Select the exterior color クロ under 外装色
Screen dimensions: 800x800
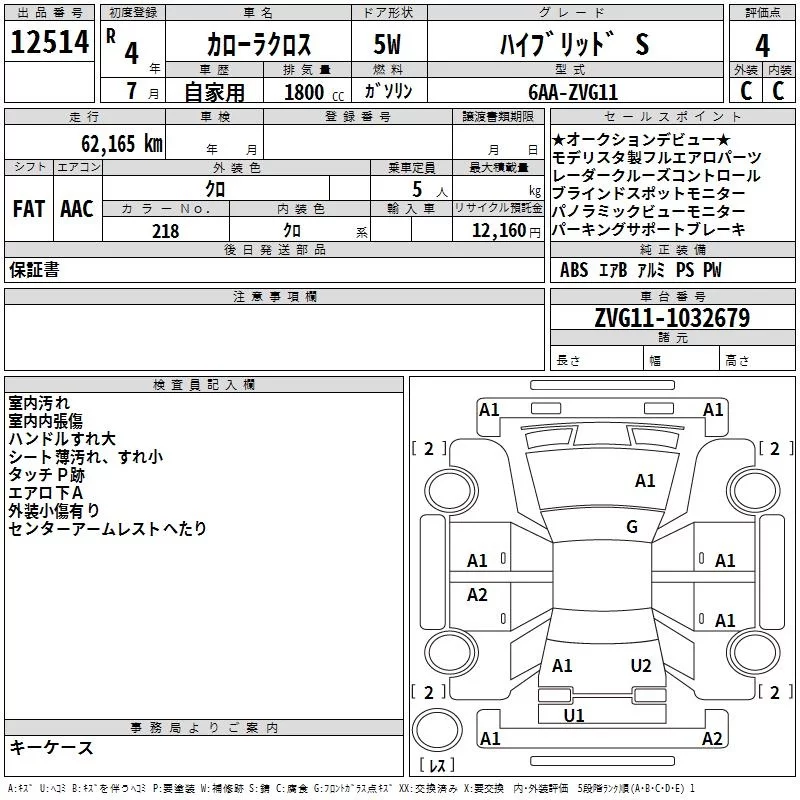(x=215, y=189)
